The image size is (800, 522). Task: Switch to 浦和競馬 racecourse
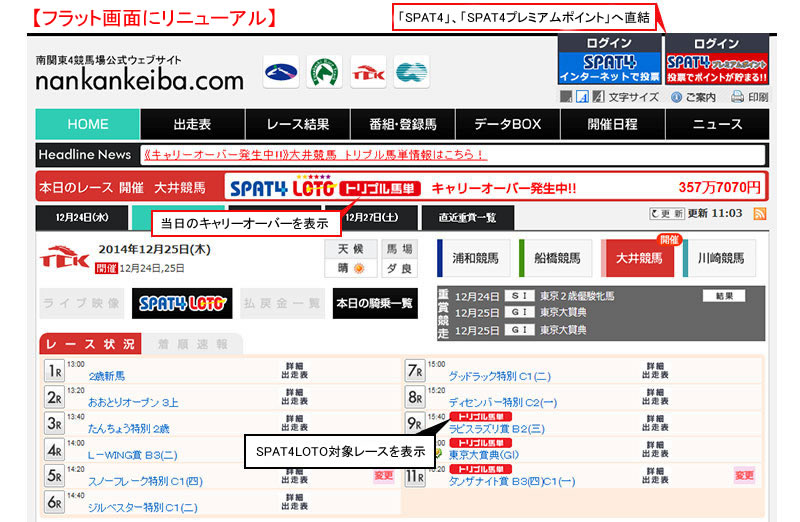tap(474, 258)
